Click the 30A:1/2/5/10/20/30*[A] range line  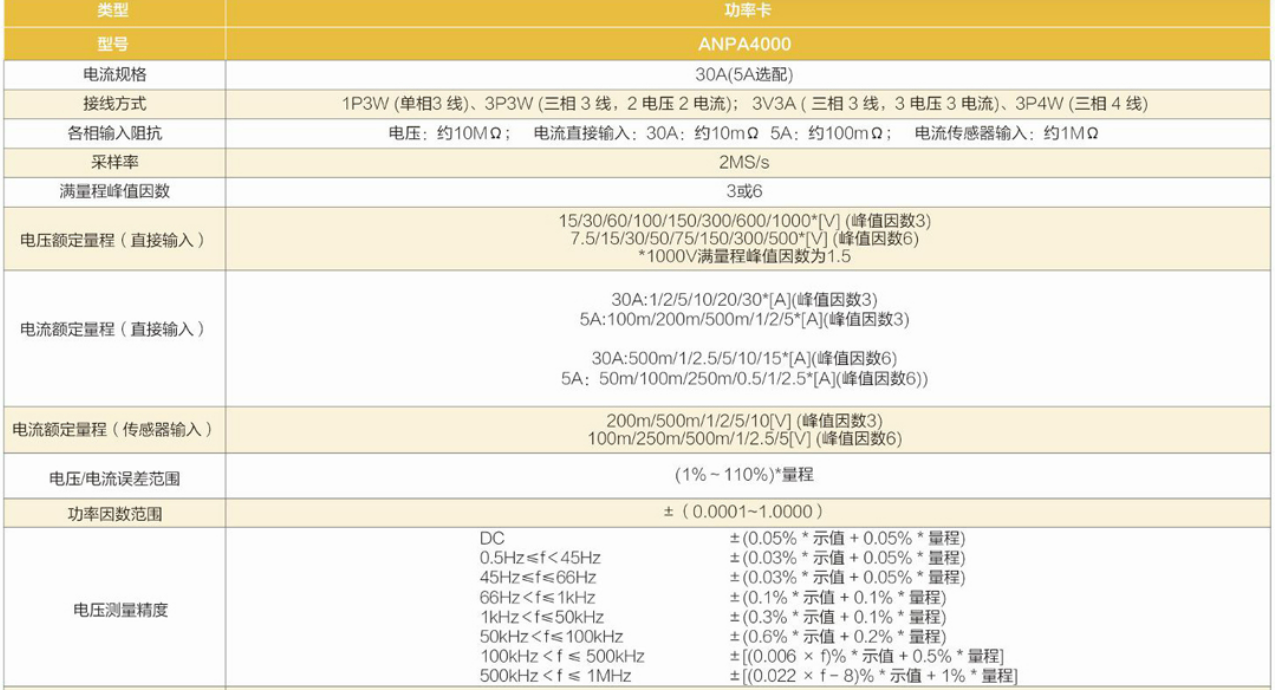click(x=745, y=299)
